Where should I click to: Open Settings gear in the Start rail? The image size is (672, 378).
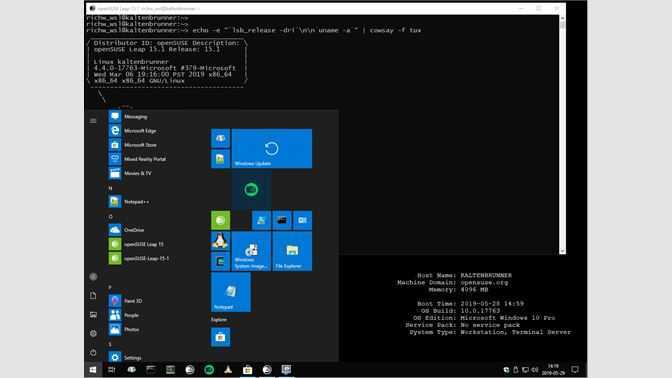click(93, 333)
